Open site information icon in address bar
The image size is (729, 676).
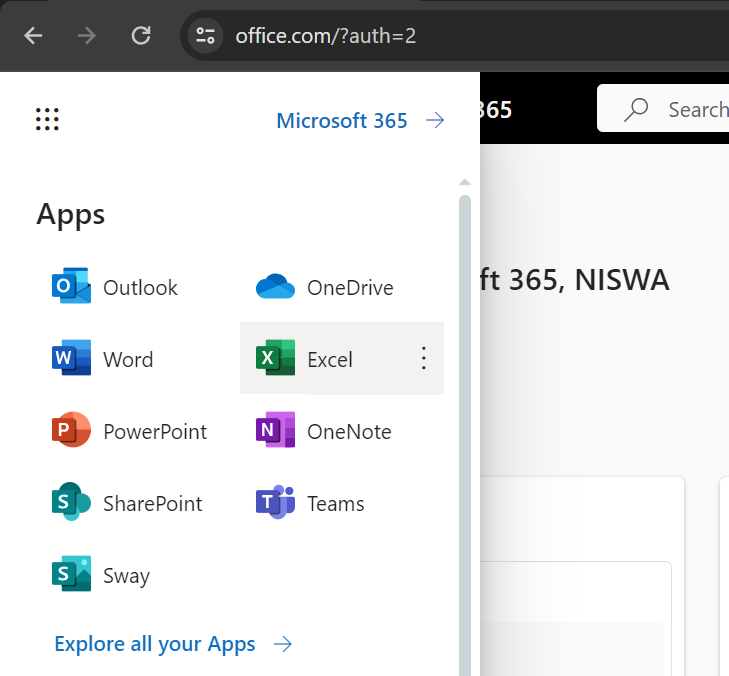tap(205, 35)
